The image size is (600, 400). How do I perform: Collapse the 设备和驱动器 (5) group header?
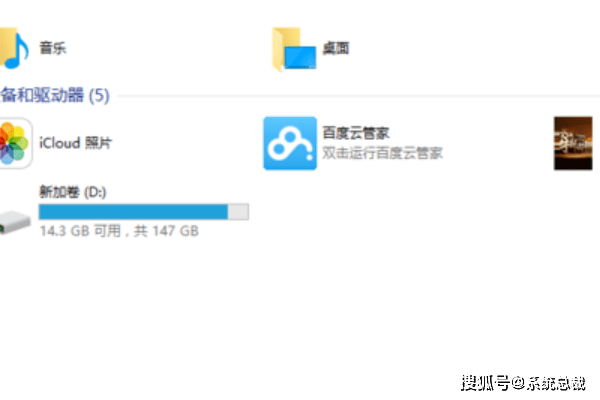point(55,95)
